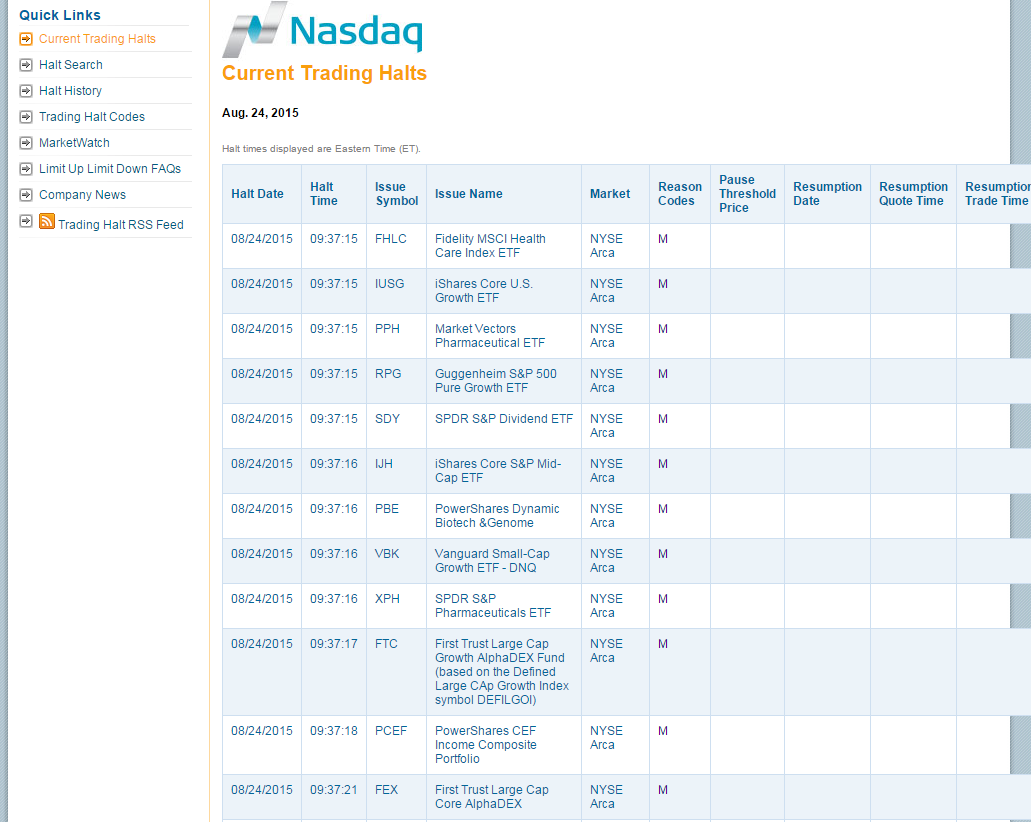Open the Trading Halt RSS Feed link
Image resolution: width=1031 pixels, height=822 pixels.
click(121, 225)
